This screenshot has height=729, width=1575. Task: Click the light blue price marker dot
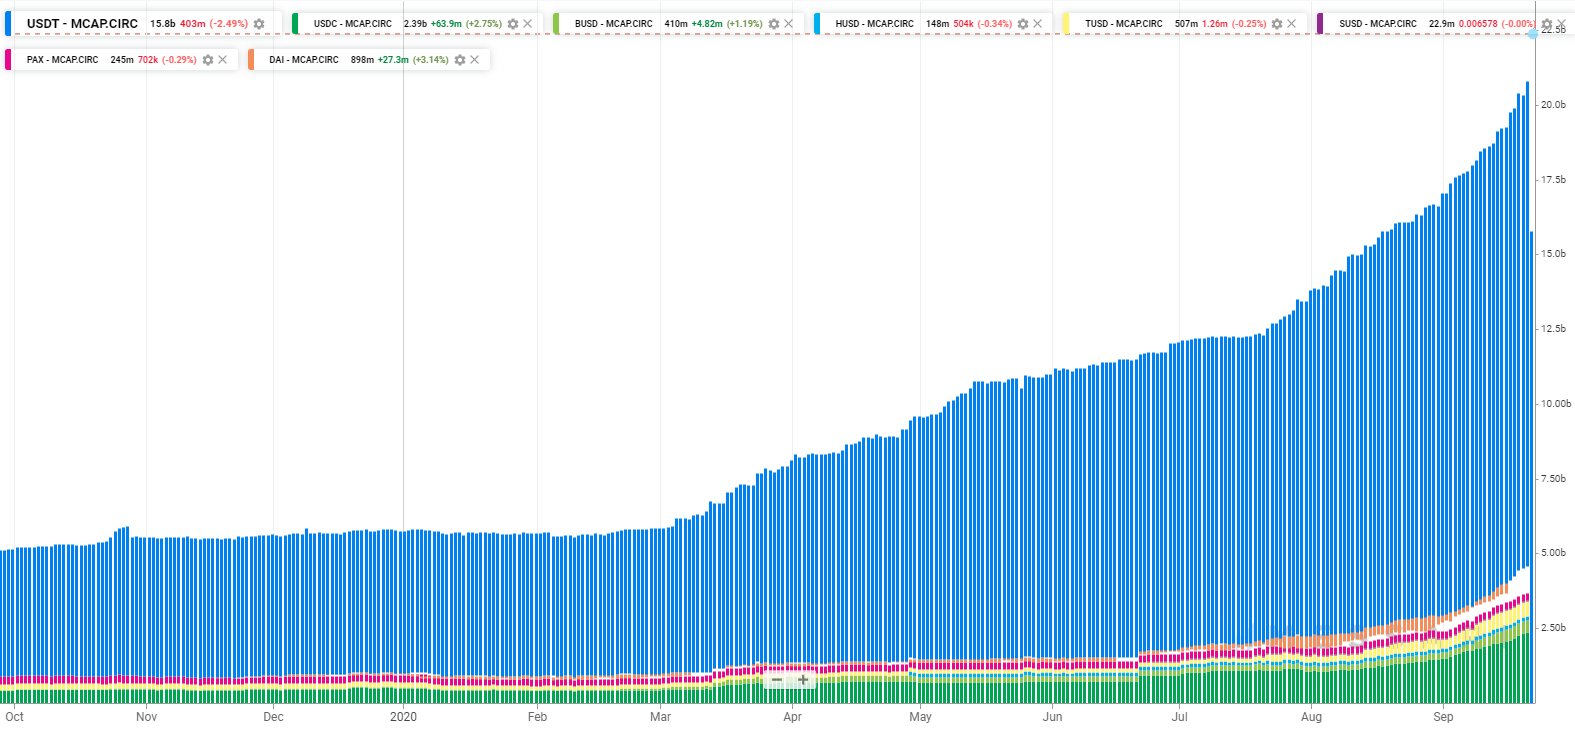click(x=1533, y=34)
